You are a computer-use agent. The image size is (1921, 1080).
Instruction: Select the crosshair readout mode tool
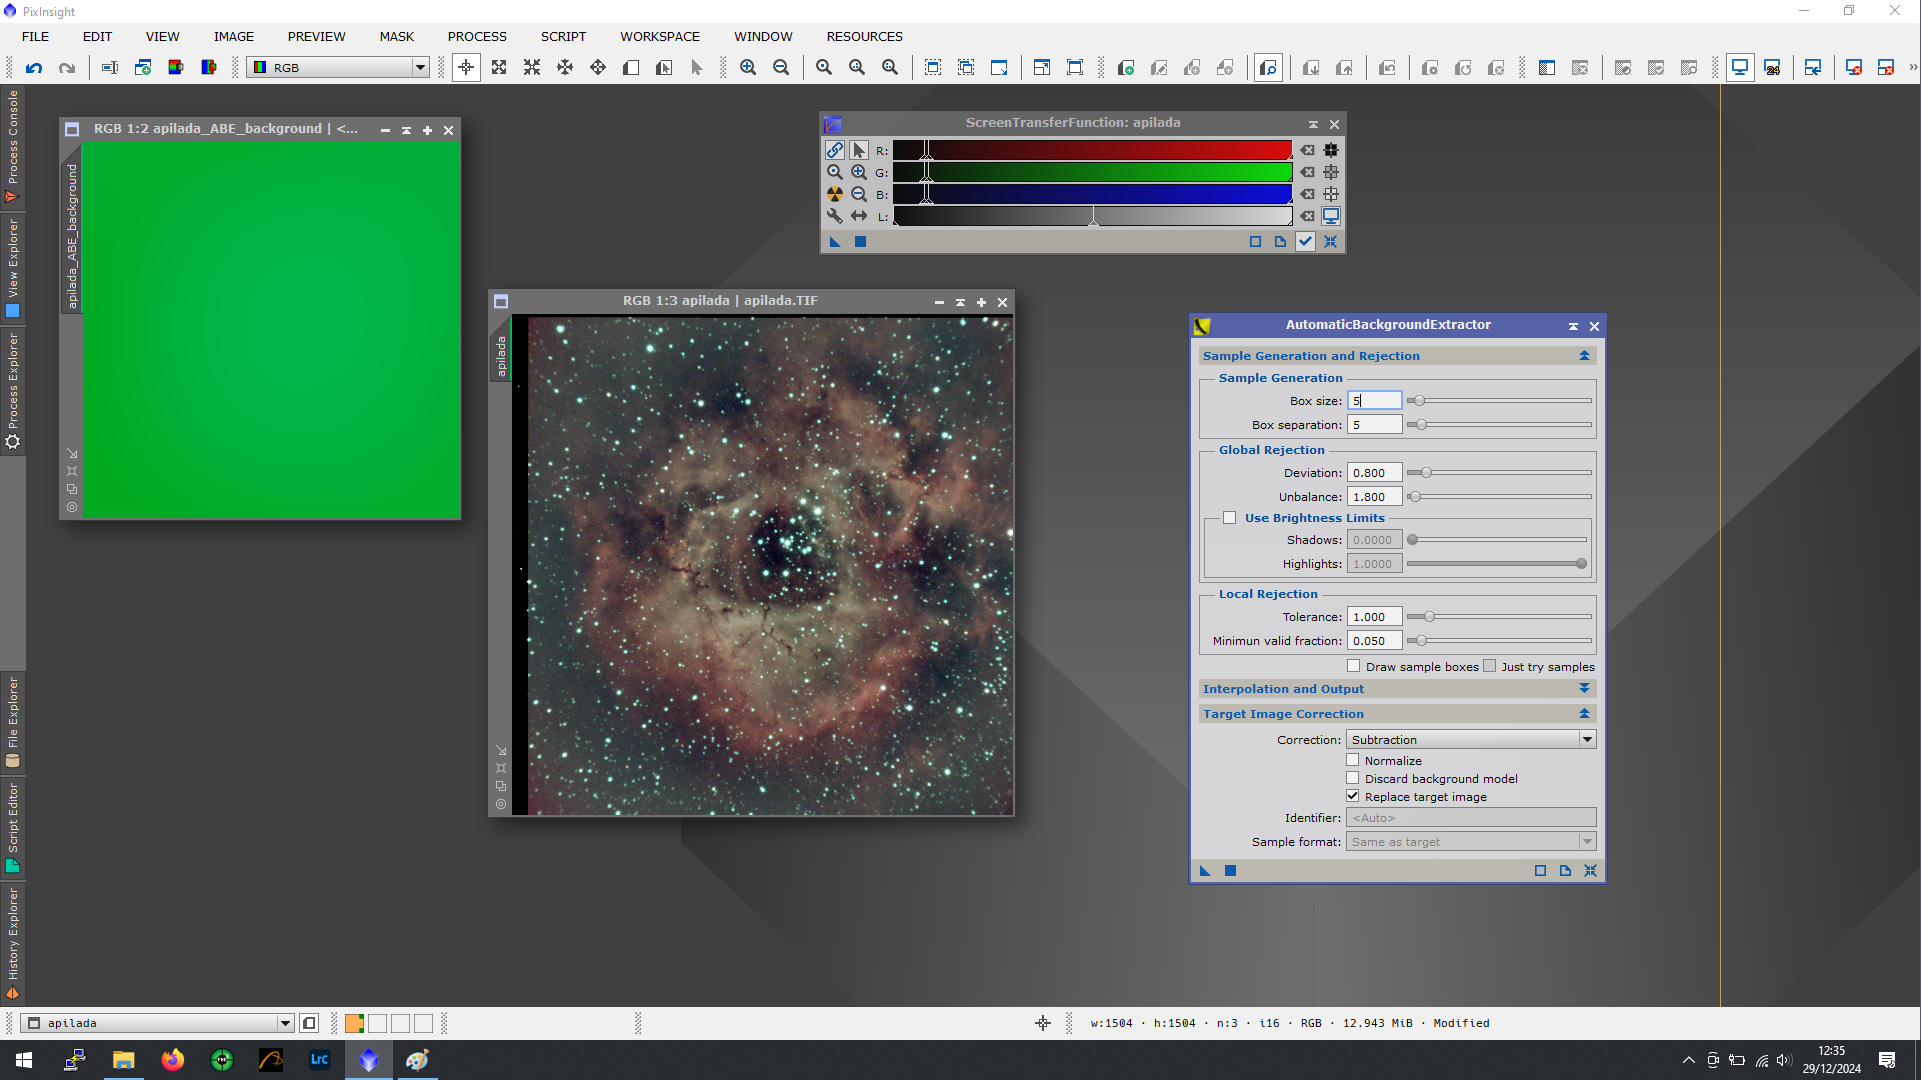pos(466,68)
